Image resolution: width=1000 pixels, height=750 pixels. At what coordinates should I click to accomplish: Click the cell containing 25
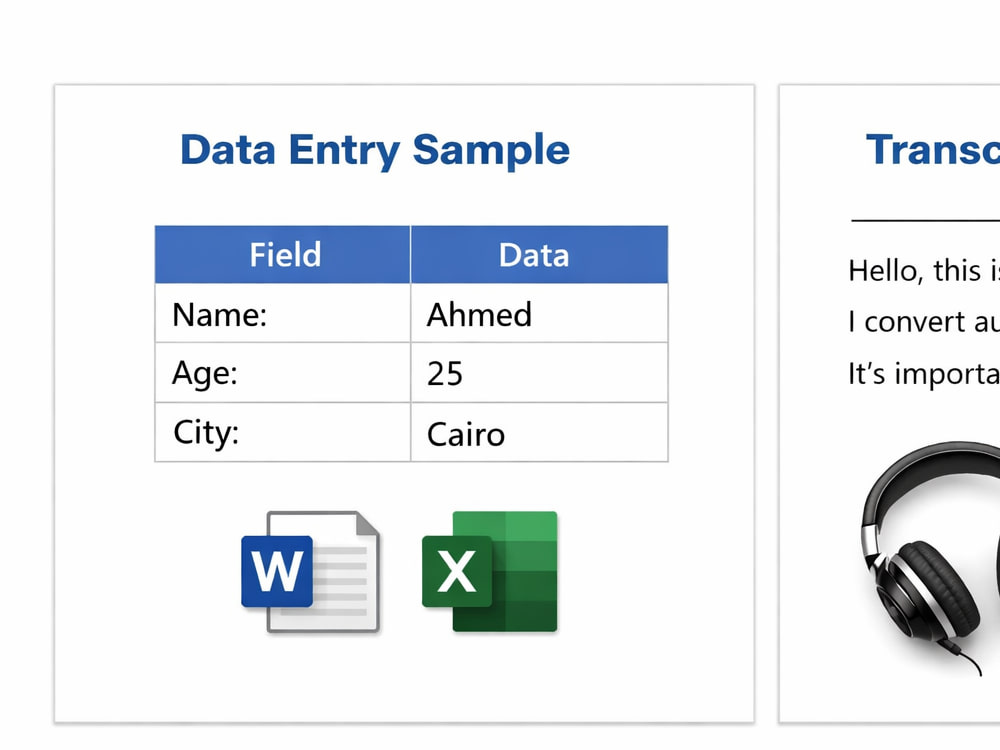tap(540, 372)
